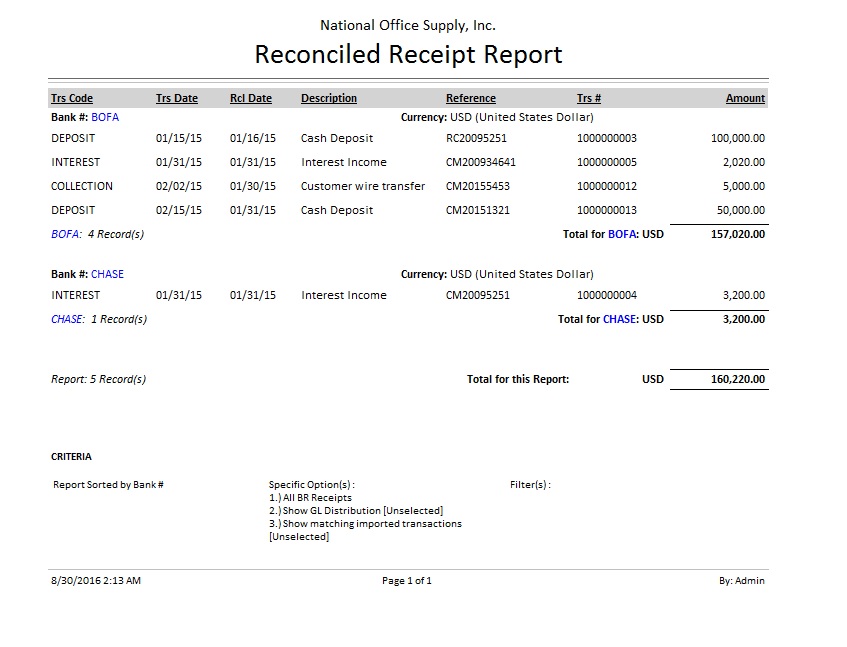Click the Rcl Date column header
The height and width of the screenshot is (647, 847).
pos(251,98)
